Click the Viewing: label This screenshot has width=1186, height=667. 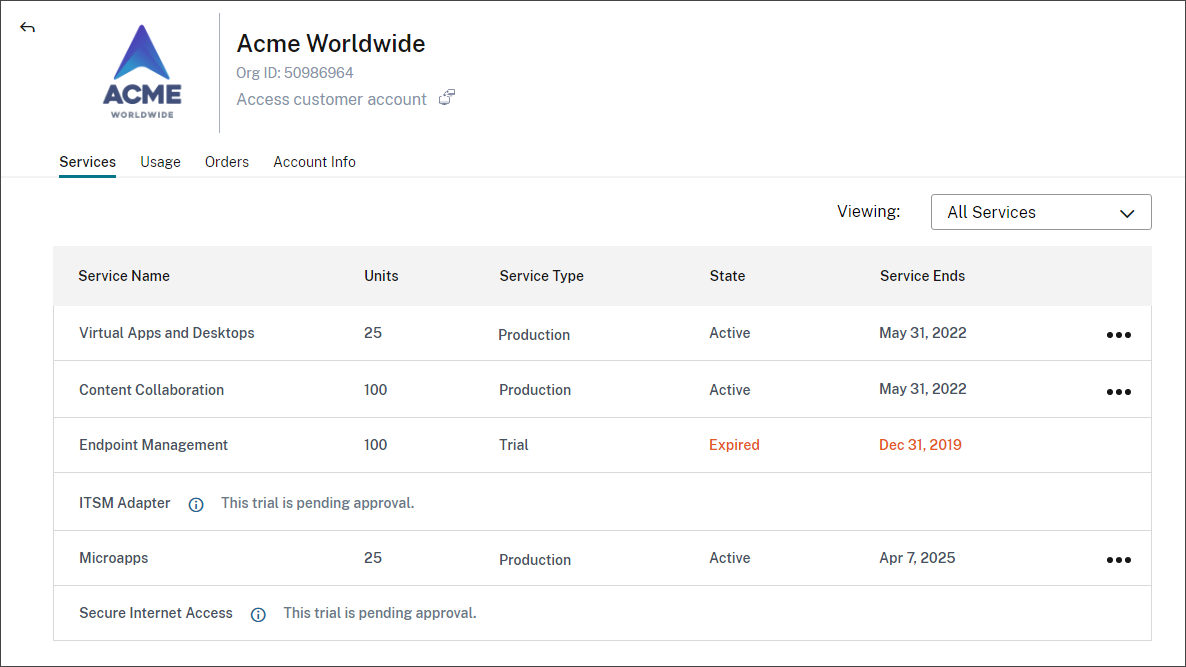point(868,212)
